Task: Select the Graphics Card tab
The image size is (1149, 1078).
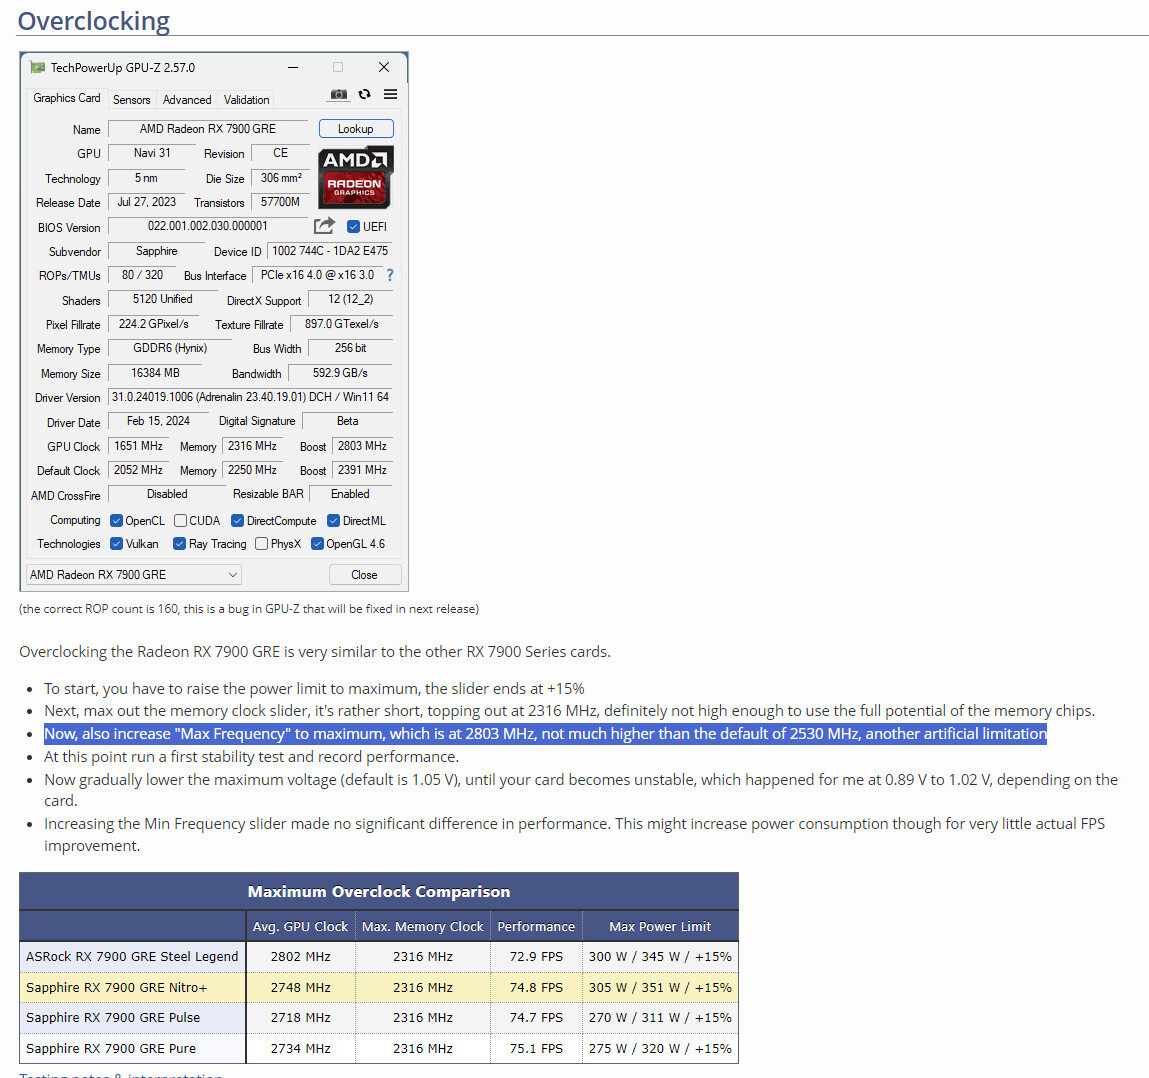Action: (x=67, y=98)
